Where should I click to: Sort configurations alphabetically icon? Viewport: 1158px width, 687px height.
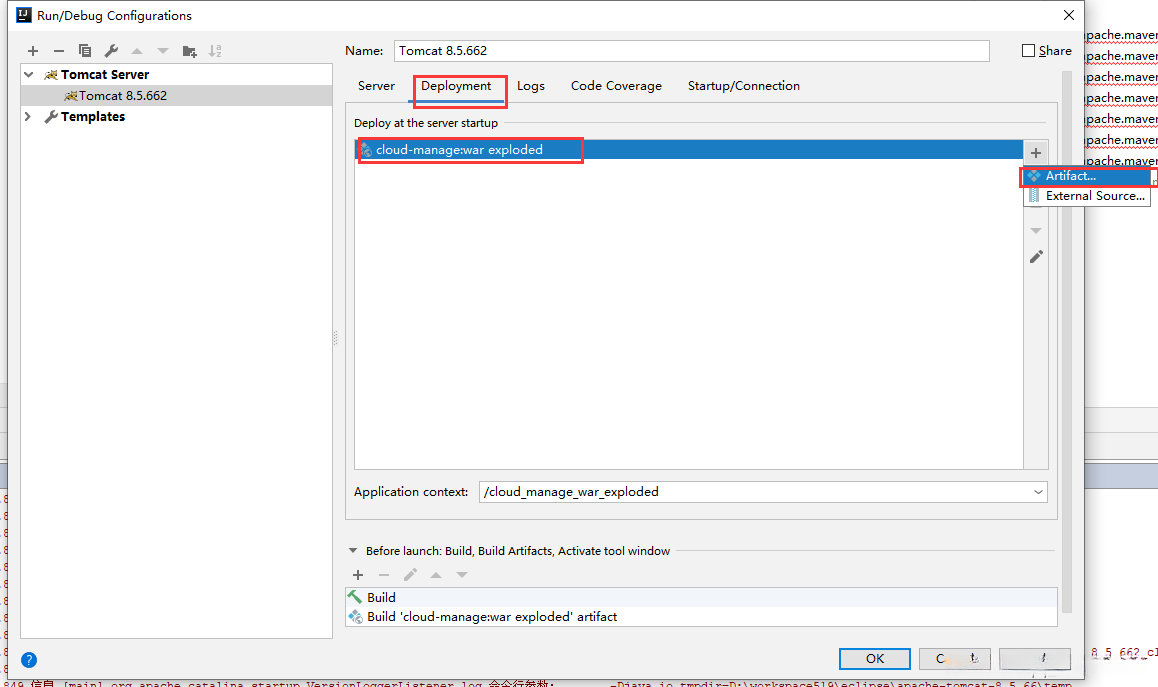215,51
